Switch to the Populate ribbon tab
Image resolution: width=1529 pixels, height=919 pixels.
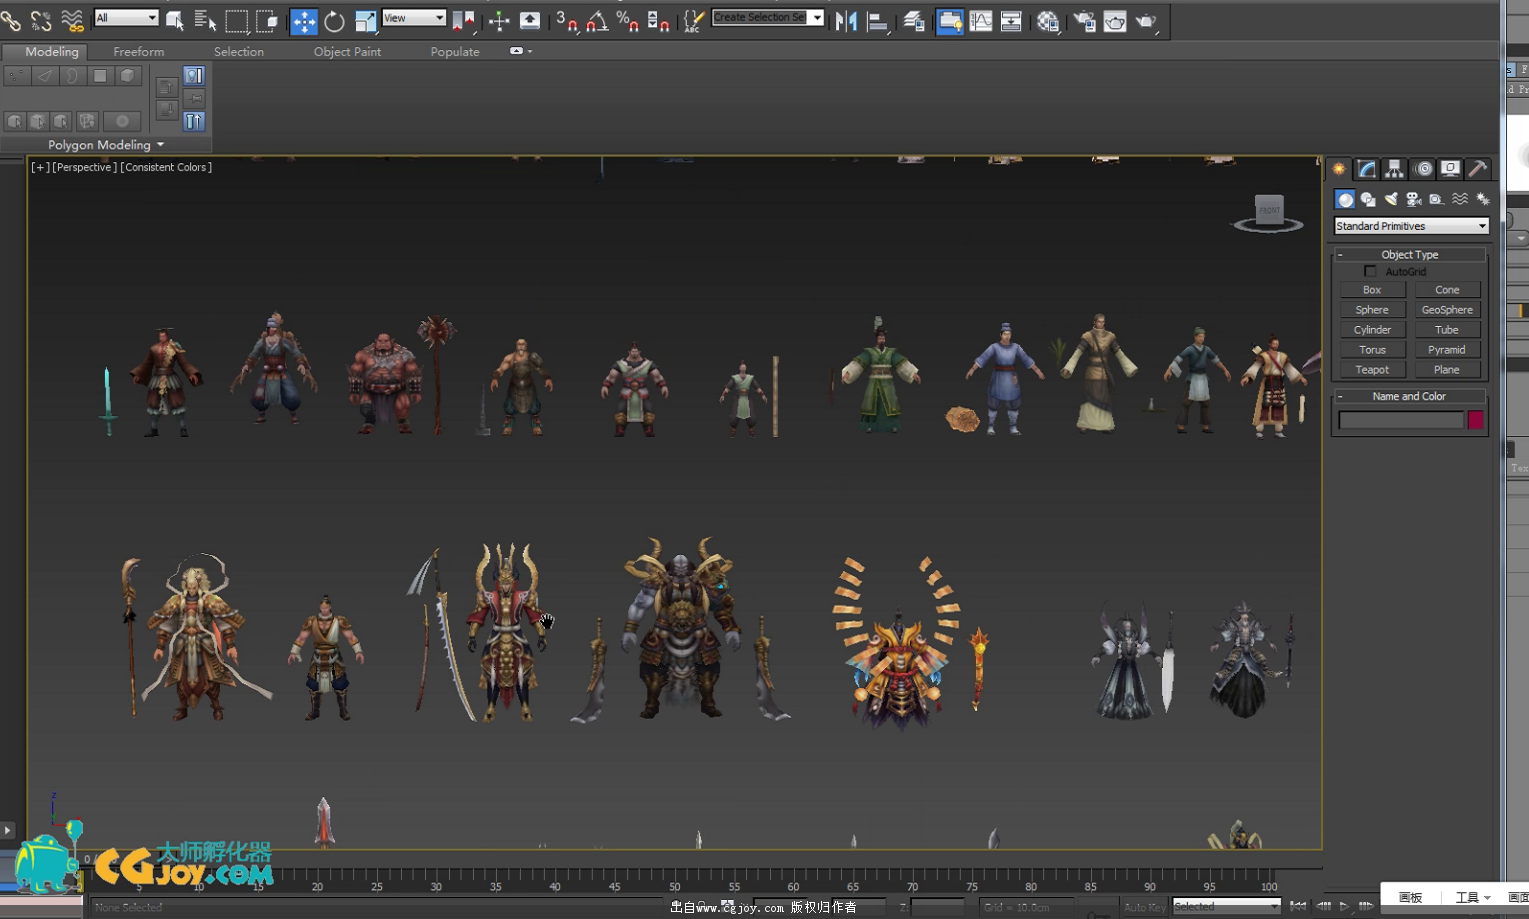[x=455, y=51]
